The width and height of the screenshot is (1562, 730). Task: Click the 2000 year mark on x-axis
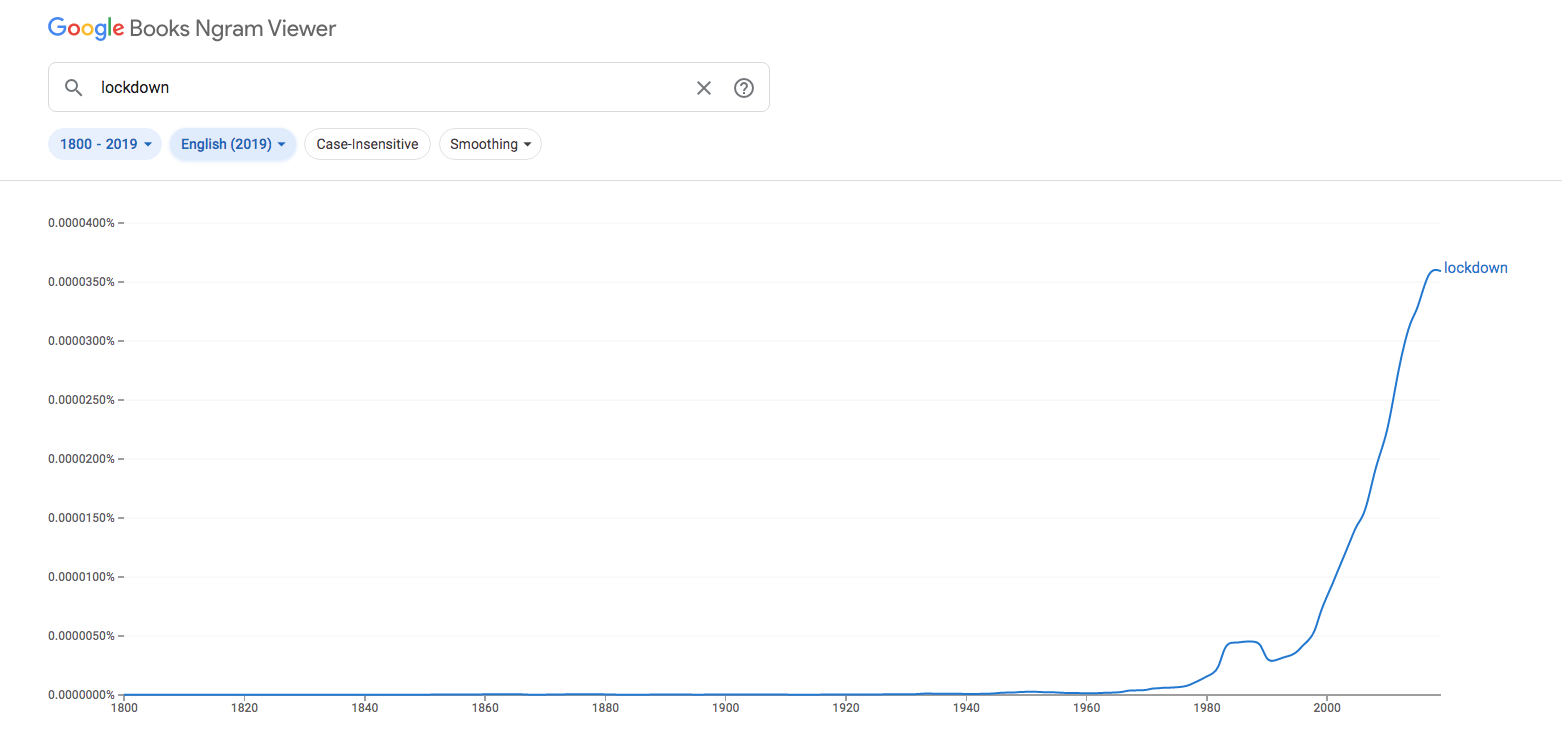tap(1327, 708)
